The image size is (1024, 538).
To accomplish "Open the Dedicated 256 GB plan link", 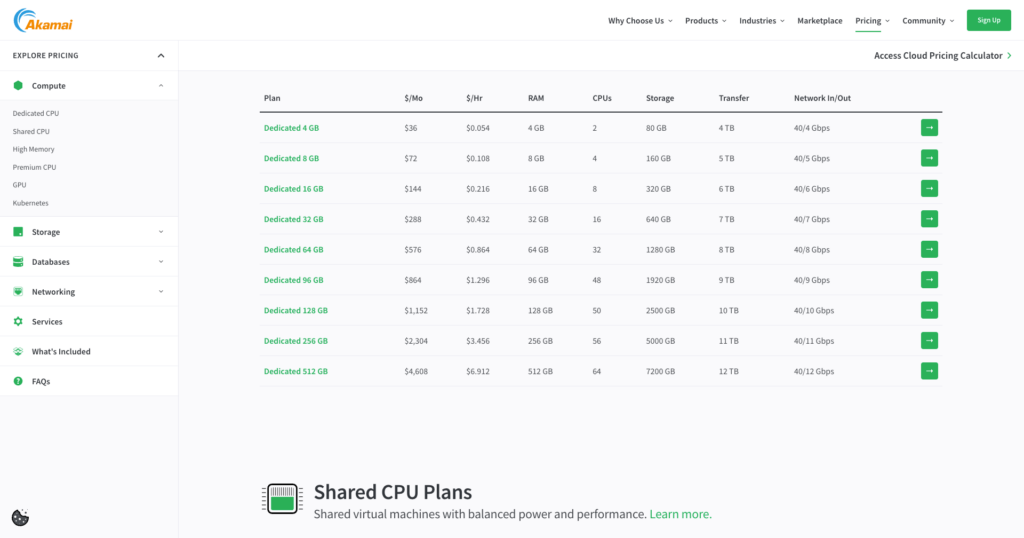I will click(x=296, y=341).
